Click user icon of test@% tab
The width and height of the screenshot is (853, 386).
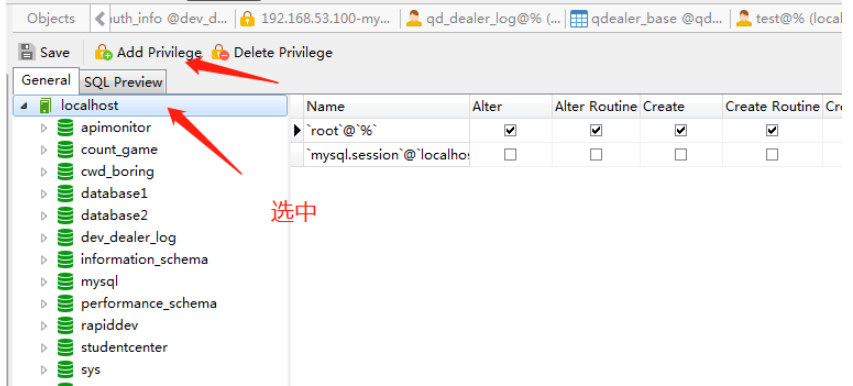744,19
